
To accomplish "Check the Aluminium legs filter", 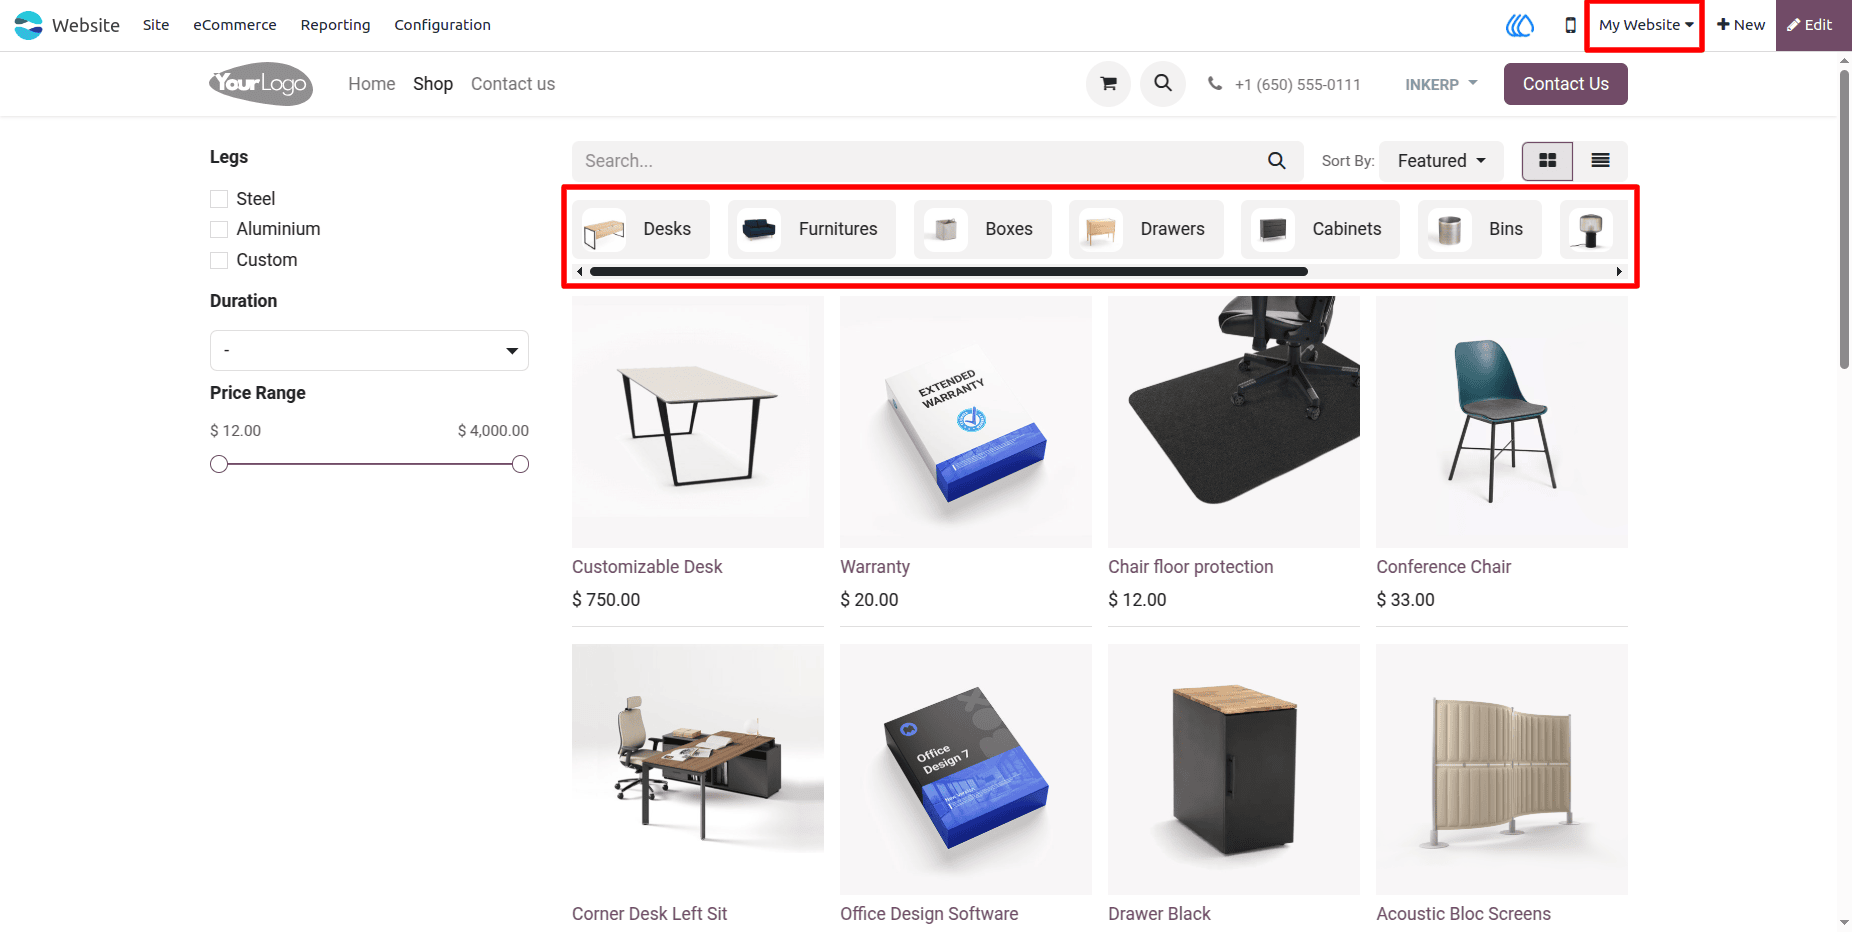I will coord(219,229).
